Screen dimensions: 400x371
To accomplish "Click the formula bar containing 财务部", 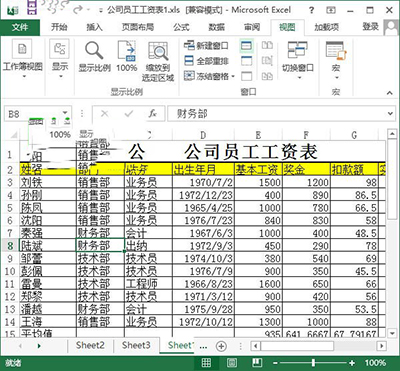I will click(277, 114).
